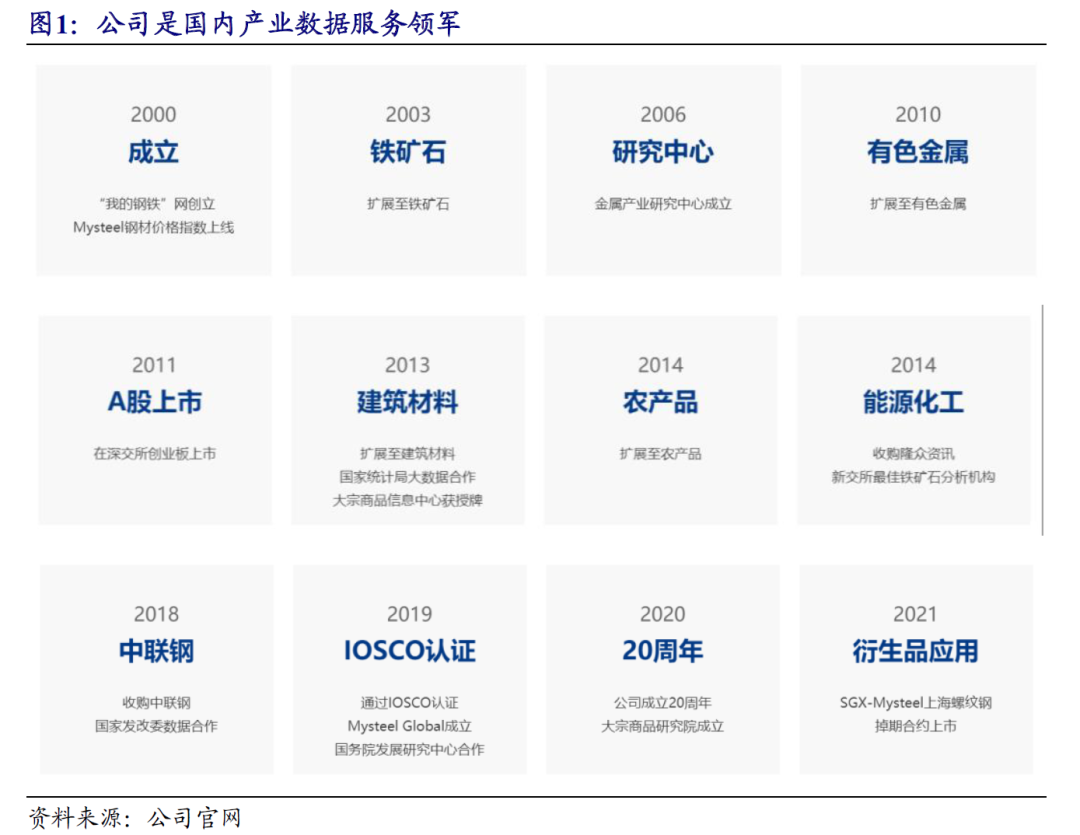Select the 2019 year label

point(409,614)
